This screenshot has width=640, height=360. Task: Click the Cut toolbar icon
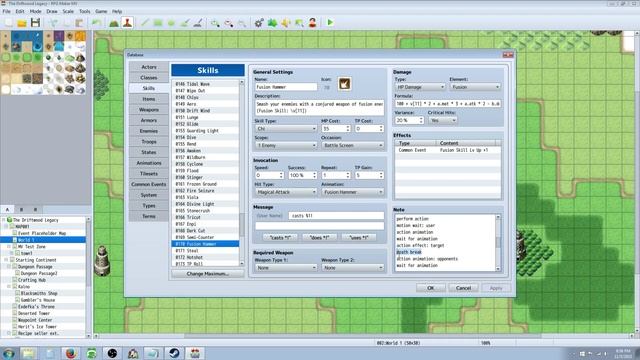[x=53, y=23]
